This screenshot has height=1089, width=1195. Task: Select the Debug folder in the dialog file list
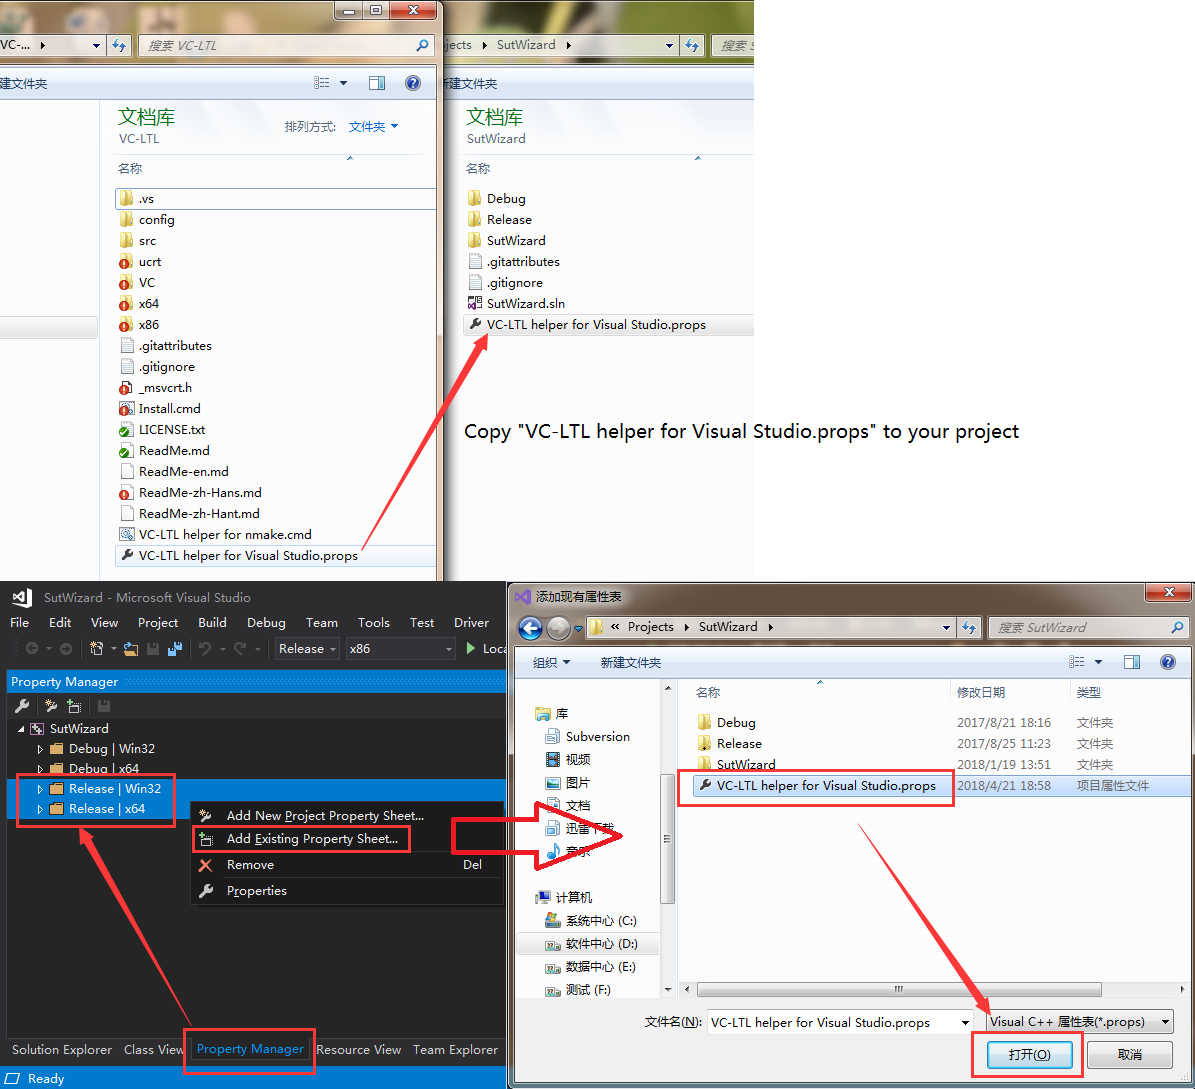pos(736,722)
